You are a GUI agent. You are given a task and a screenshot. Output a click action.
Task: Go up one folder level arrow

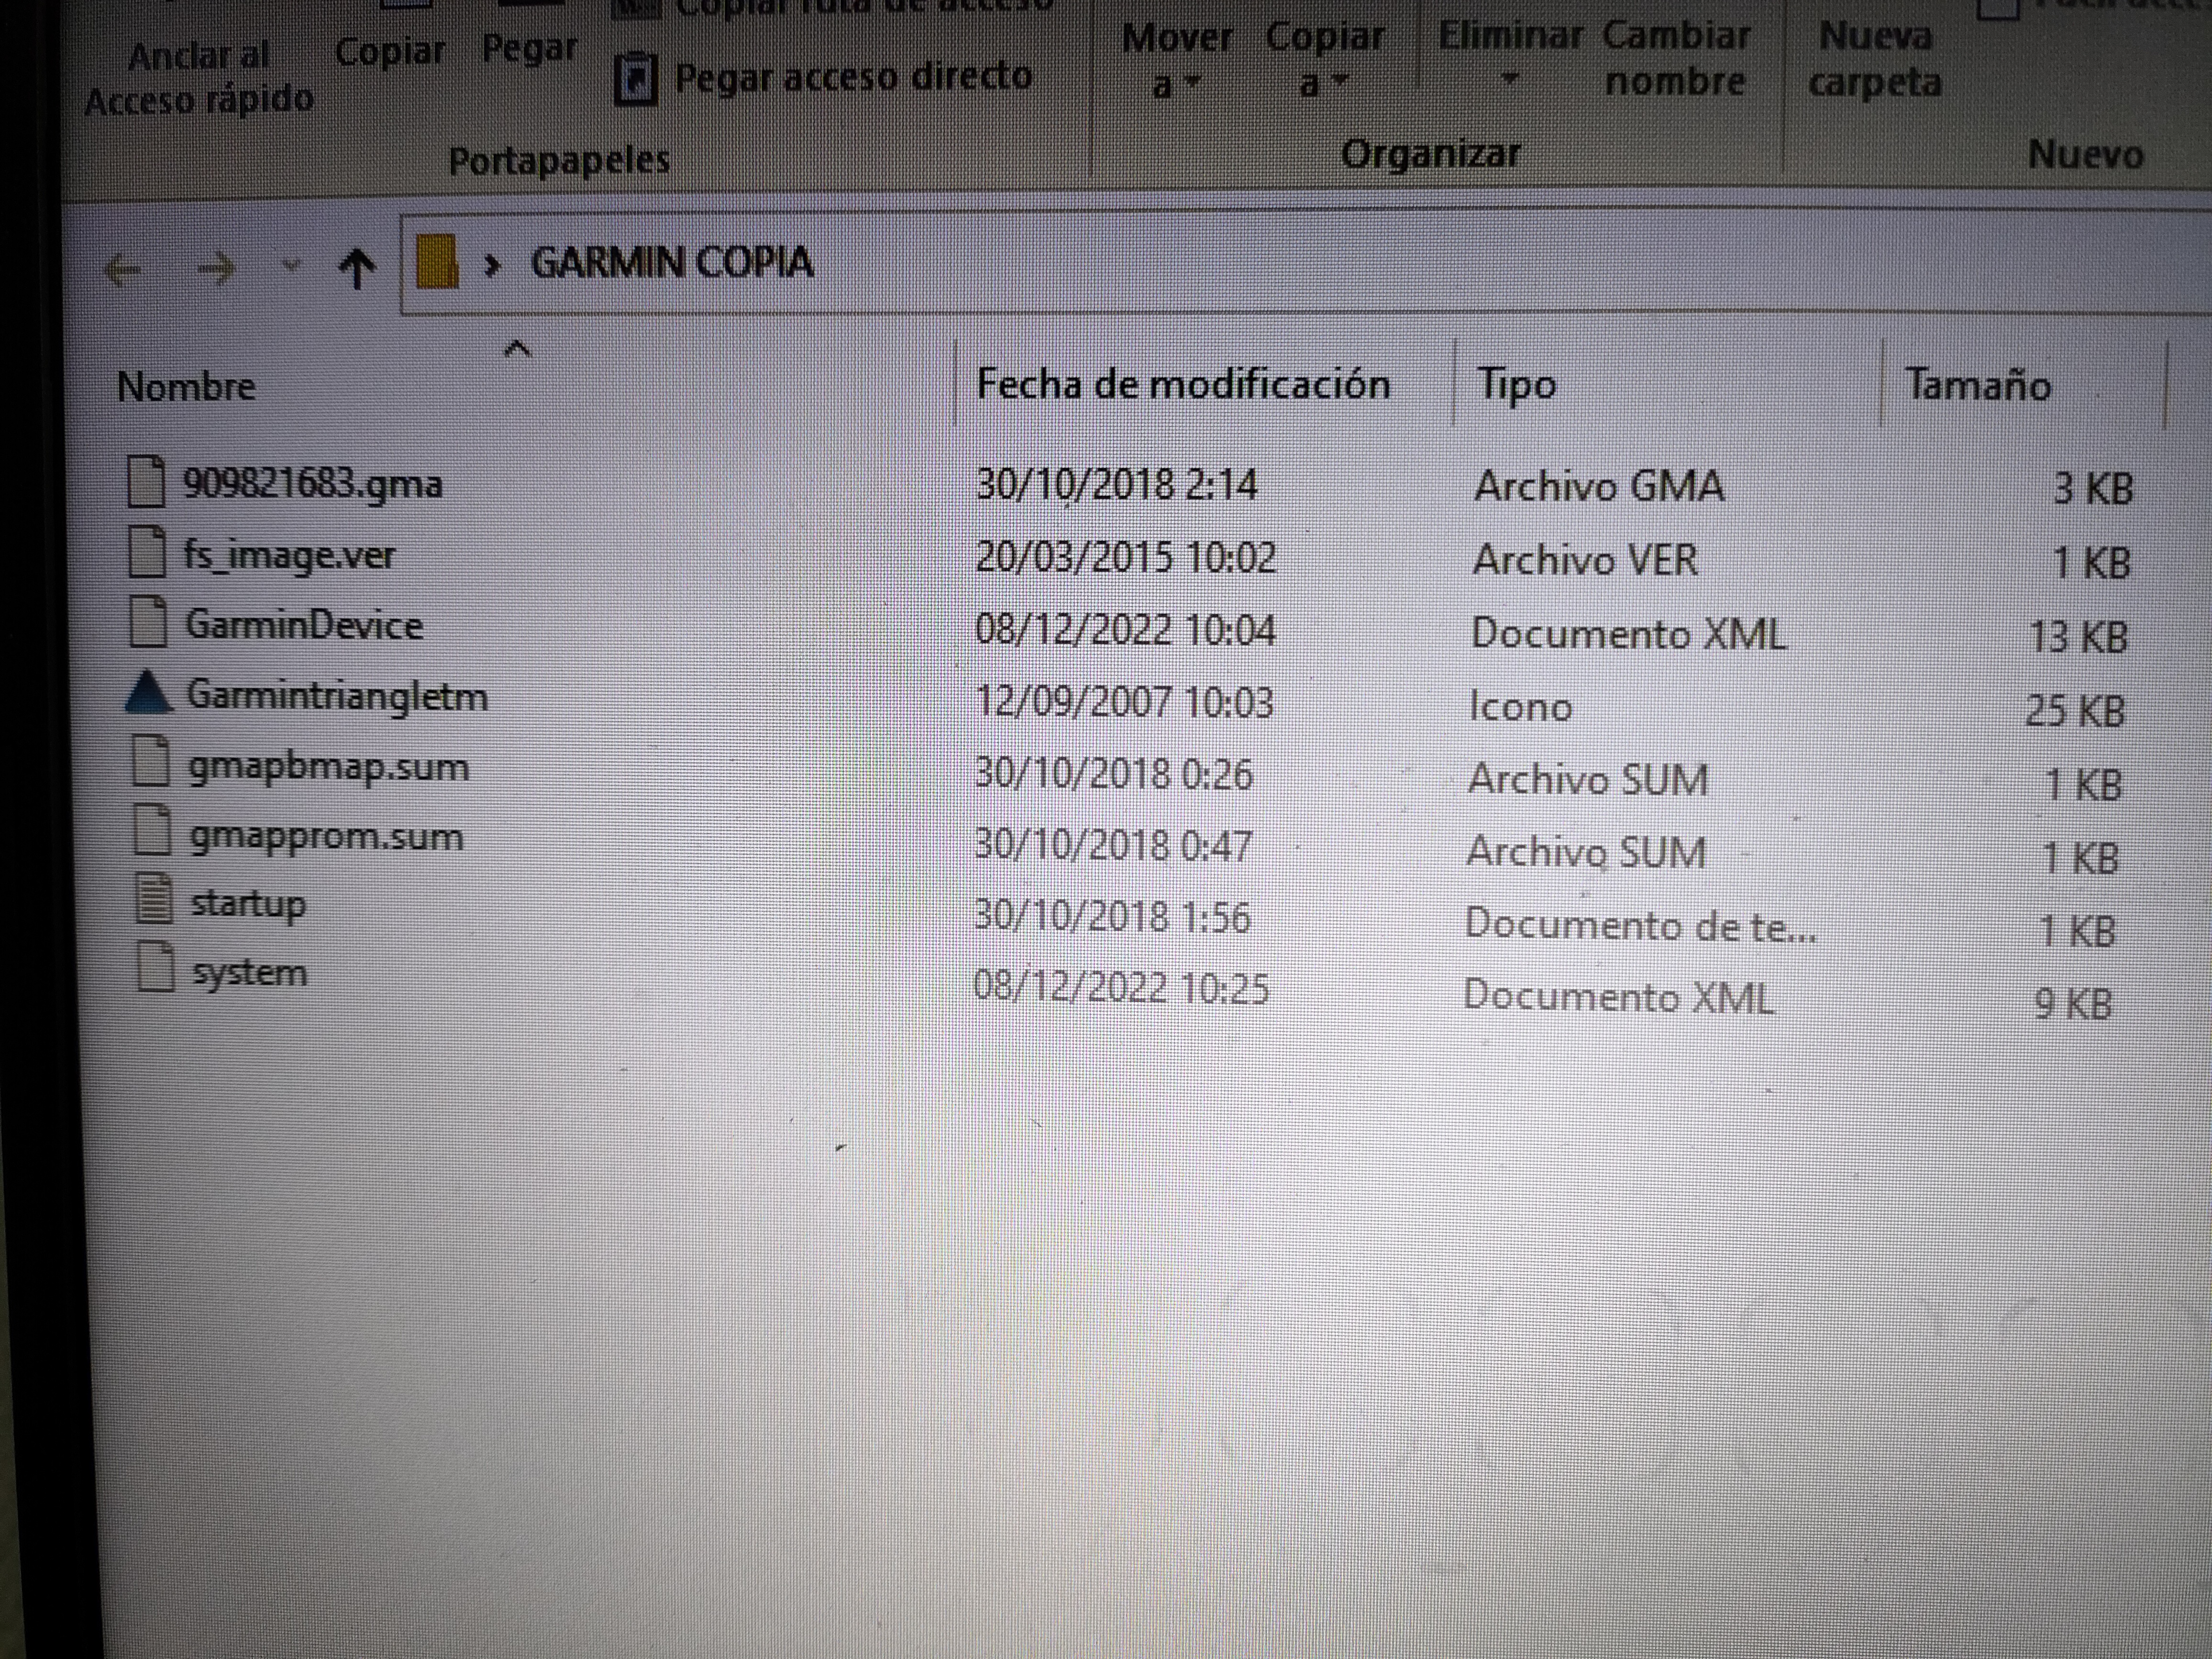357,268
